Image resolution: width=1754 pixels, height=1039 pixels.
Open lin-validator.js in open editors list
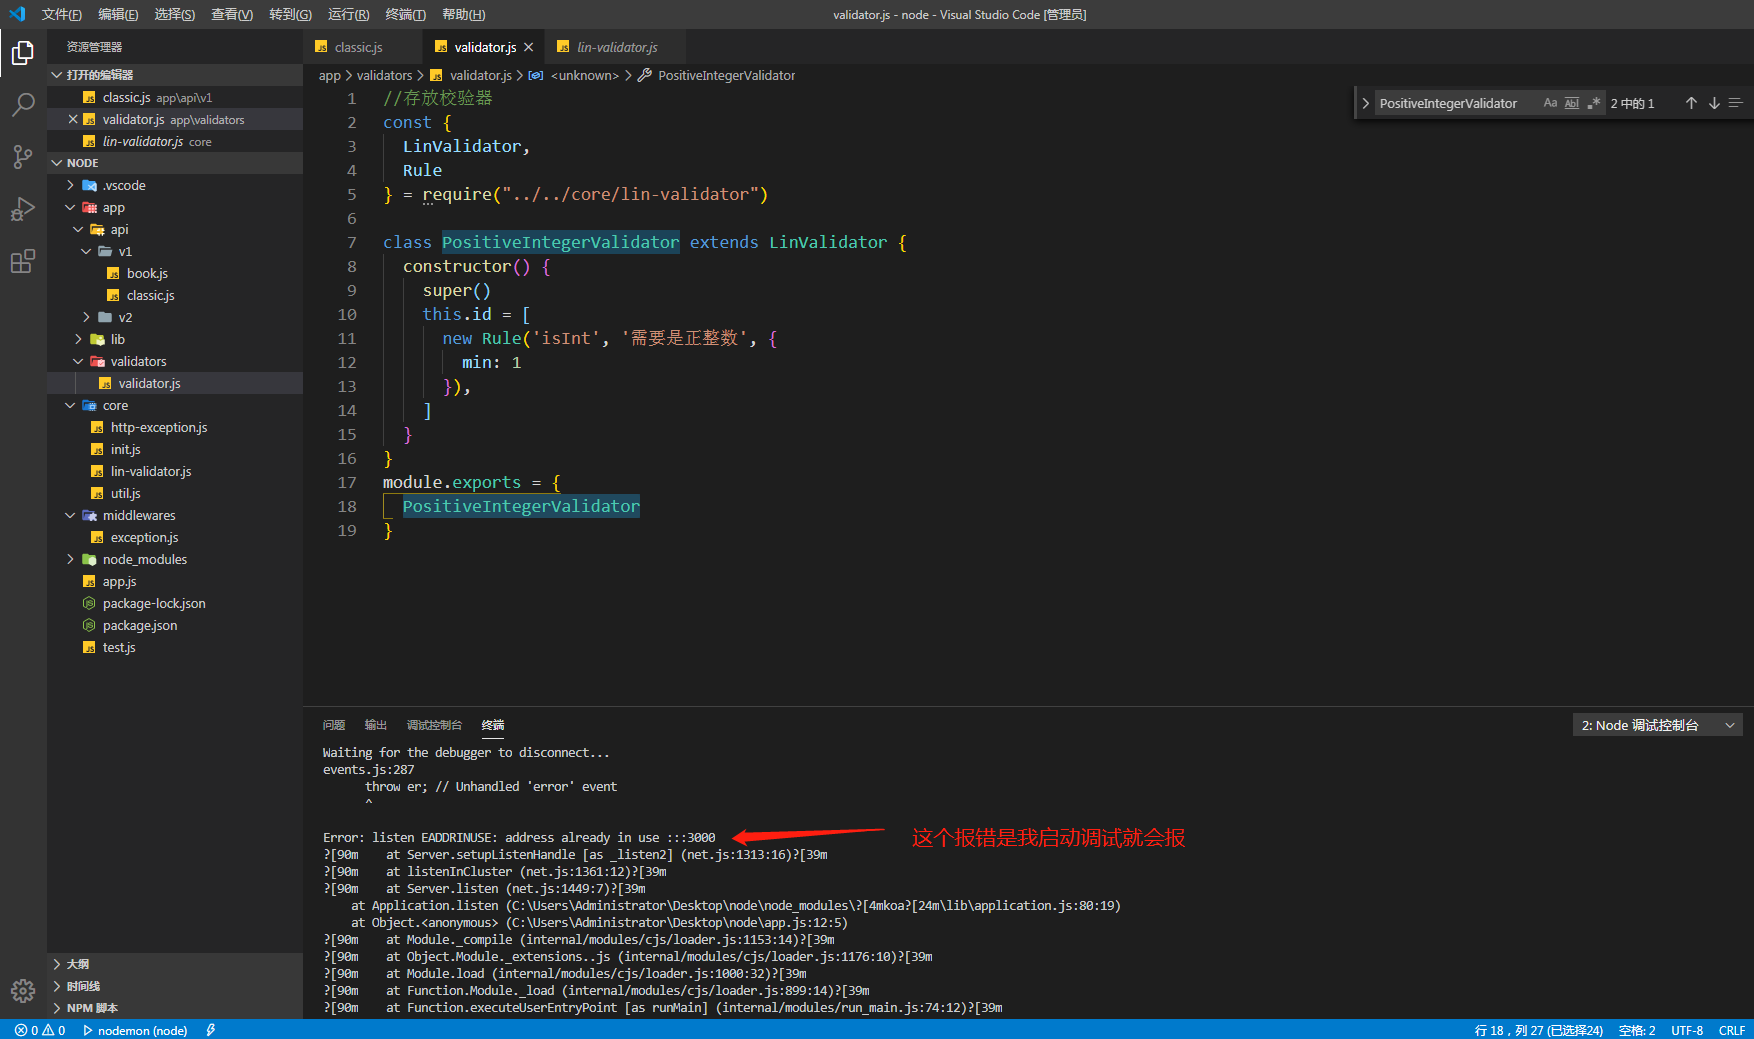click(175, 141)
